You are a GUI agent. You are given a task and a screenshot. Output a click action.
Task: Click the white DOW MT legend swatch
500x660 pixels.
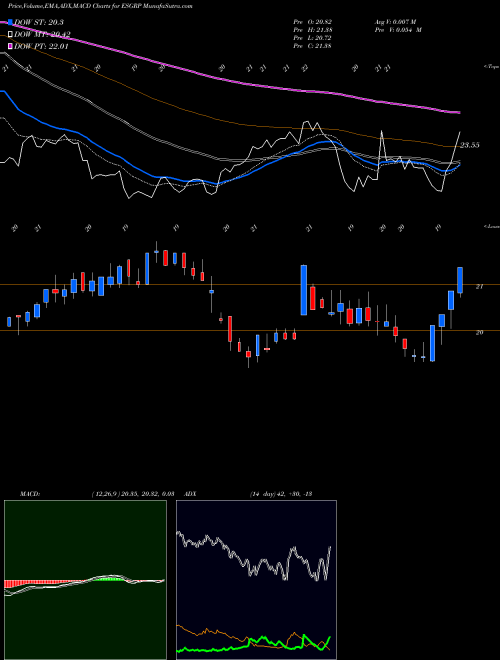[x=10, y=35]
